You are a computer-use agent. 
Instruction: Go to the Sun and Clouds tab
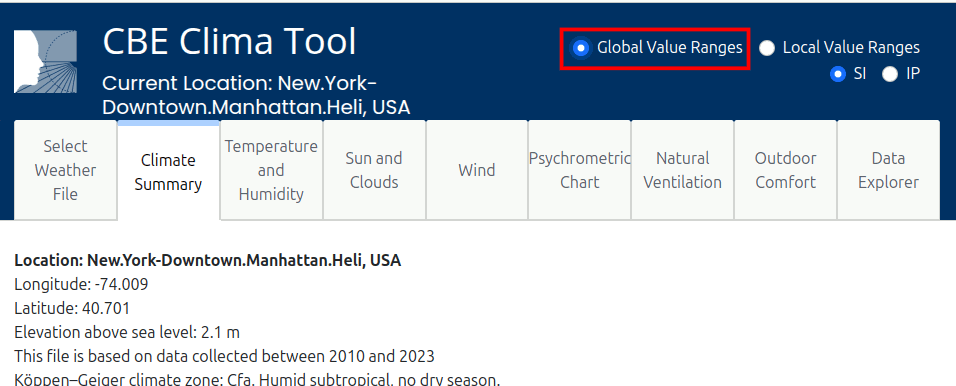point(374,170)
